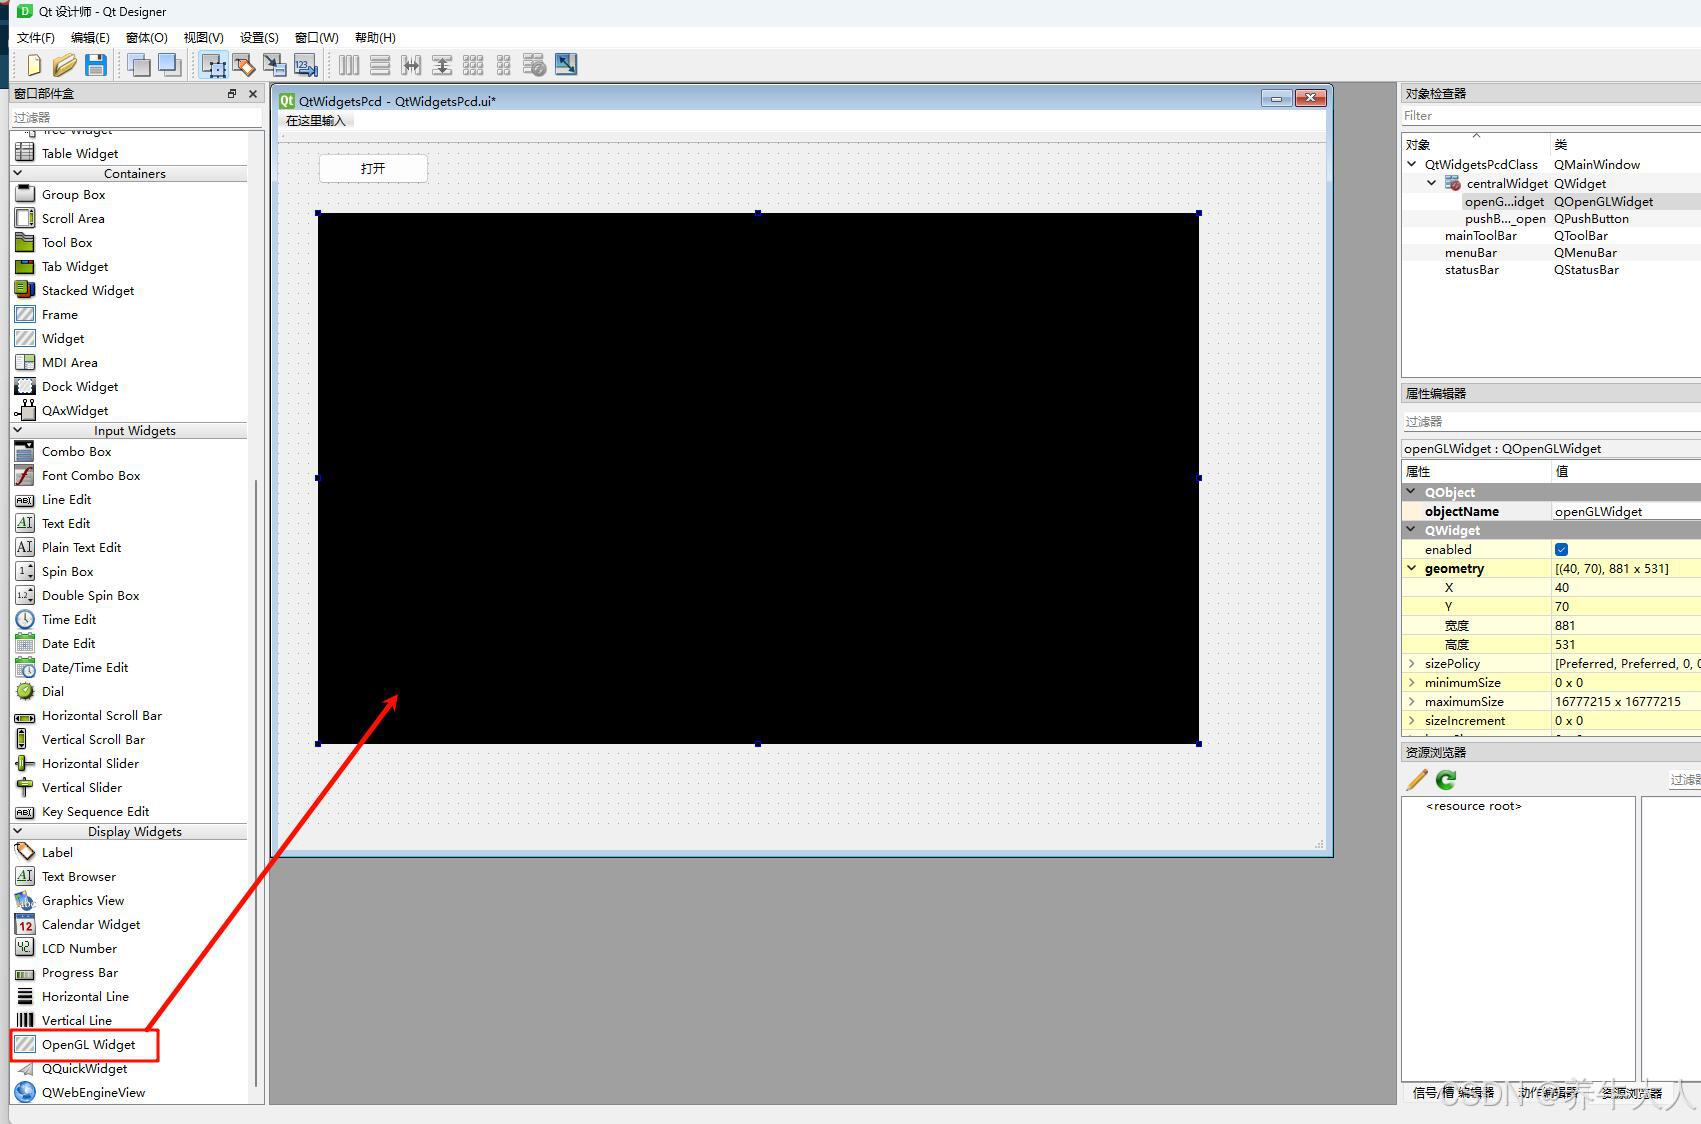Click the Save floppy disk icon
This screenshot has height=1124, width=1701.
[x=96, y=65]
